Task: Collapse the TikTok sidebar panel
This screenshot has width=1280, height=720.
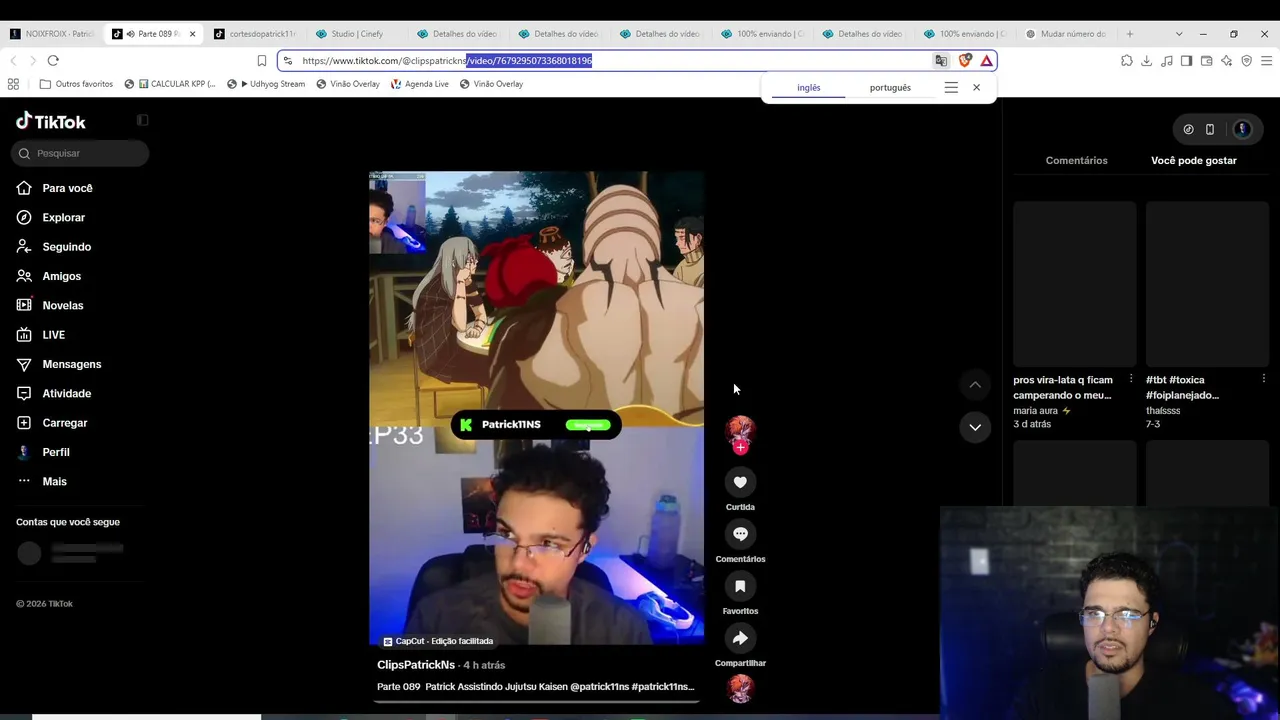Action: click(143, 120)
